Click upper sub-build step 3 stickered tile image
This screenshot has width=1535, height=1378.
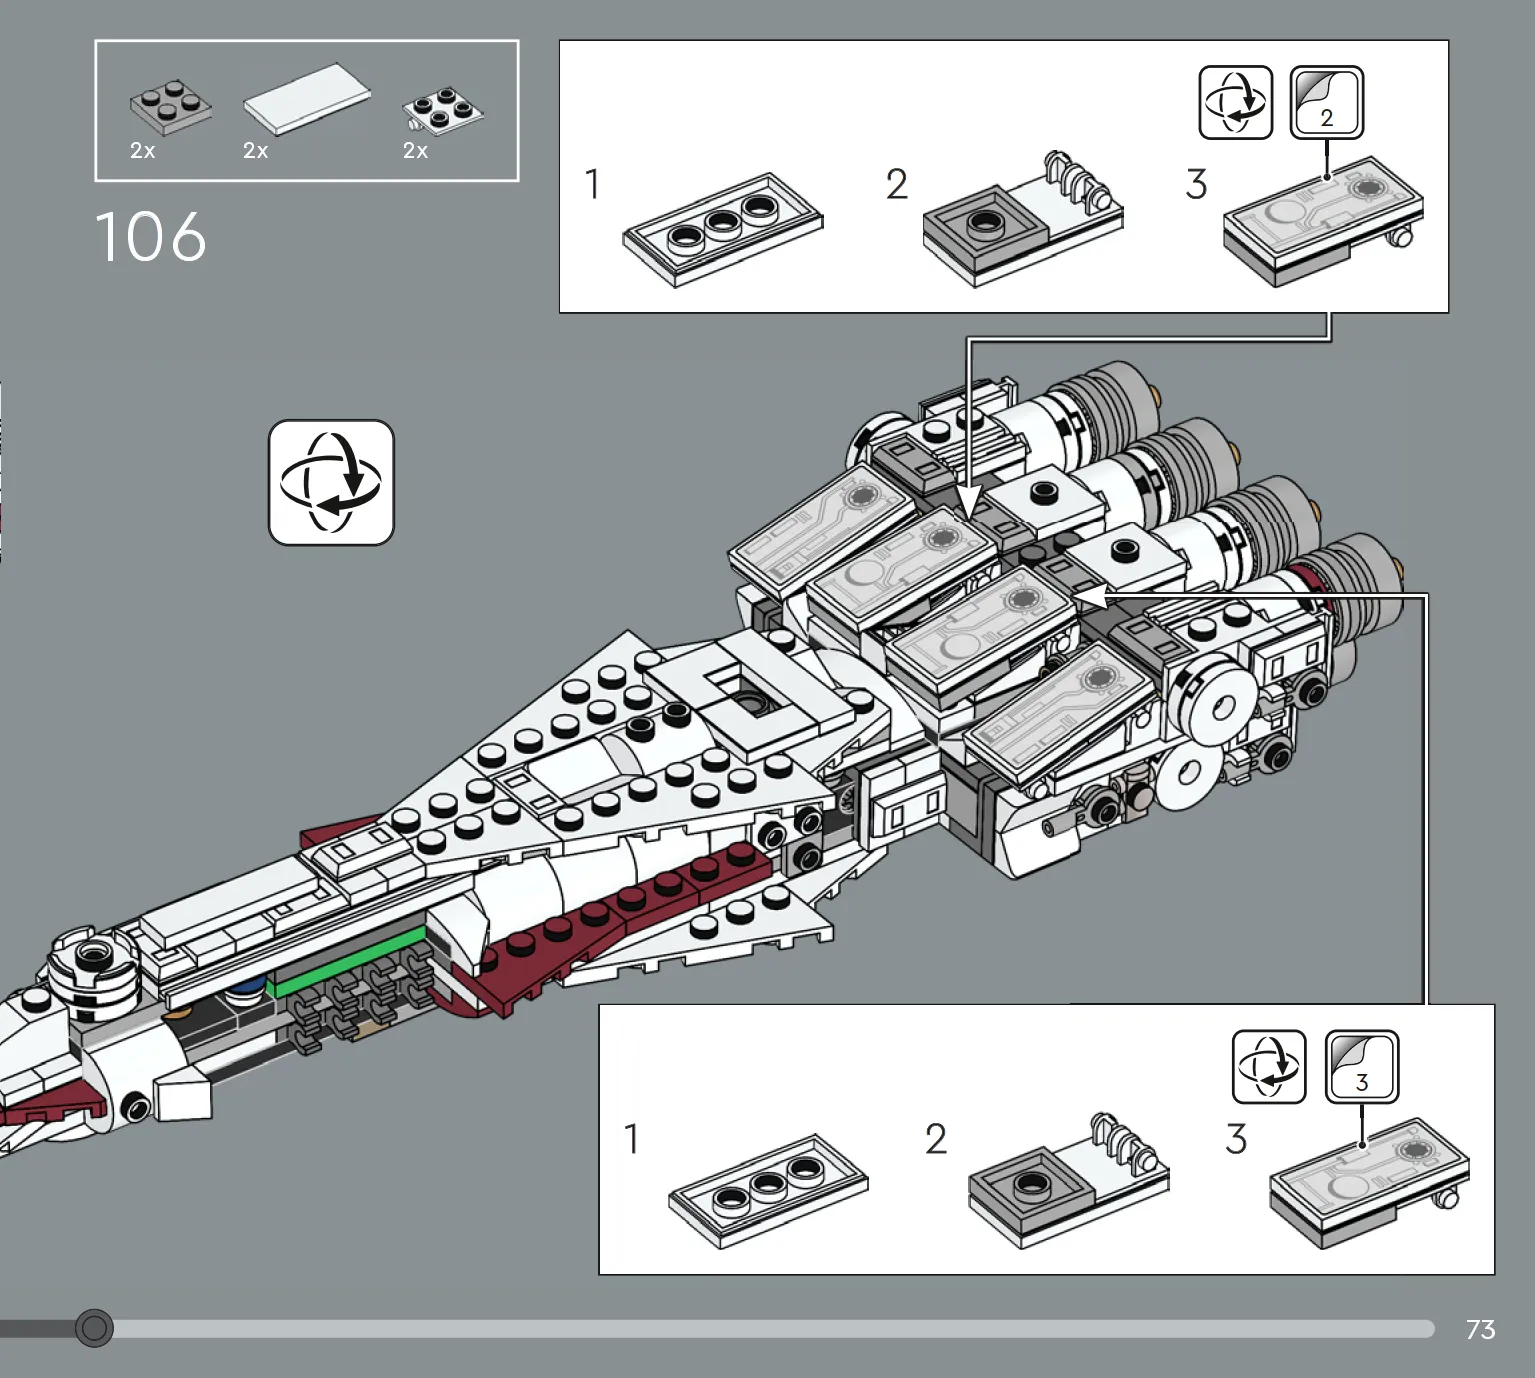(1323, 221)
